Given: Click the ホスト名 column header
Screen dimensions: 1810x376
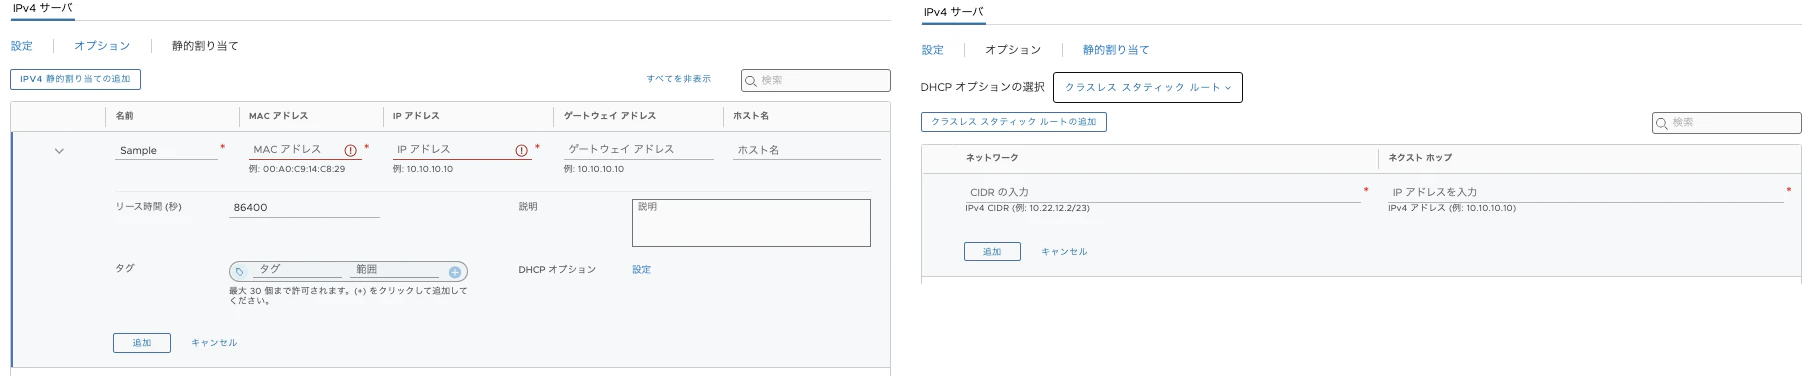Looking at the screenshot, I should (x=751, y=116).
